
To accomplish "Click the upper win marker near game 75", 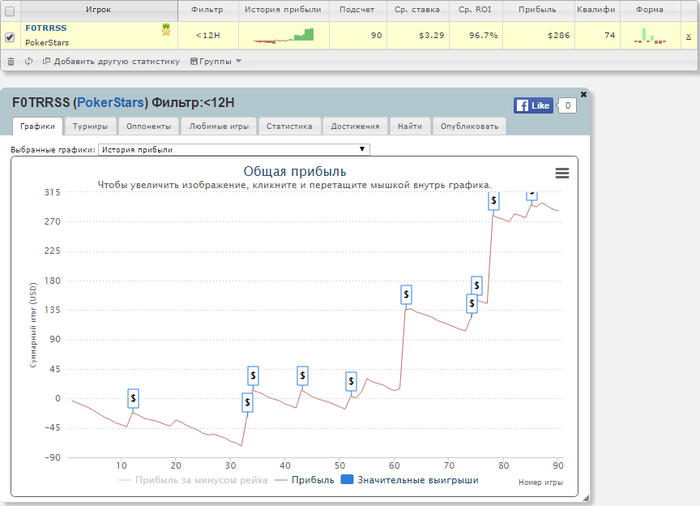I will [477, 285].
